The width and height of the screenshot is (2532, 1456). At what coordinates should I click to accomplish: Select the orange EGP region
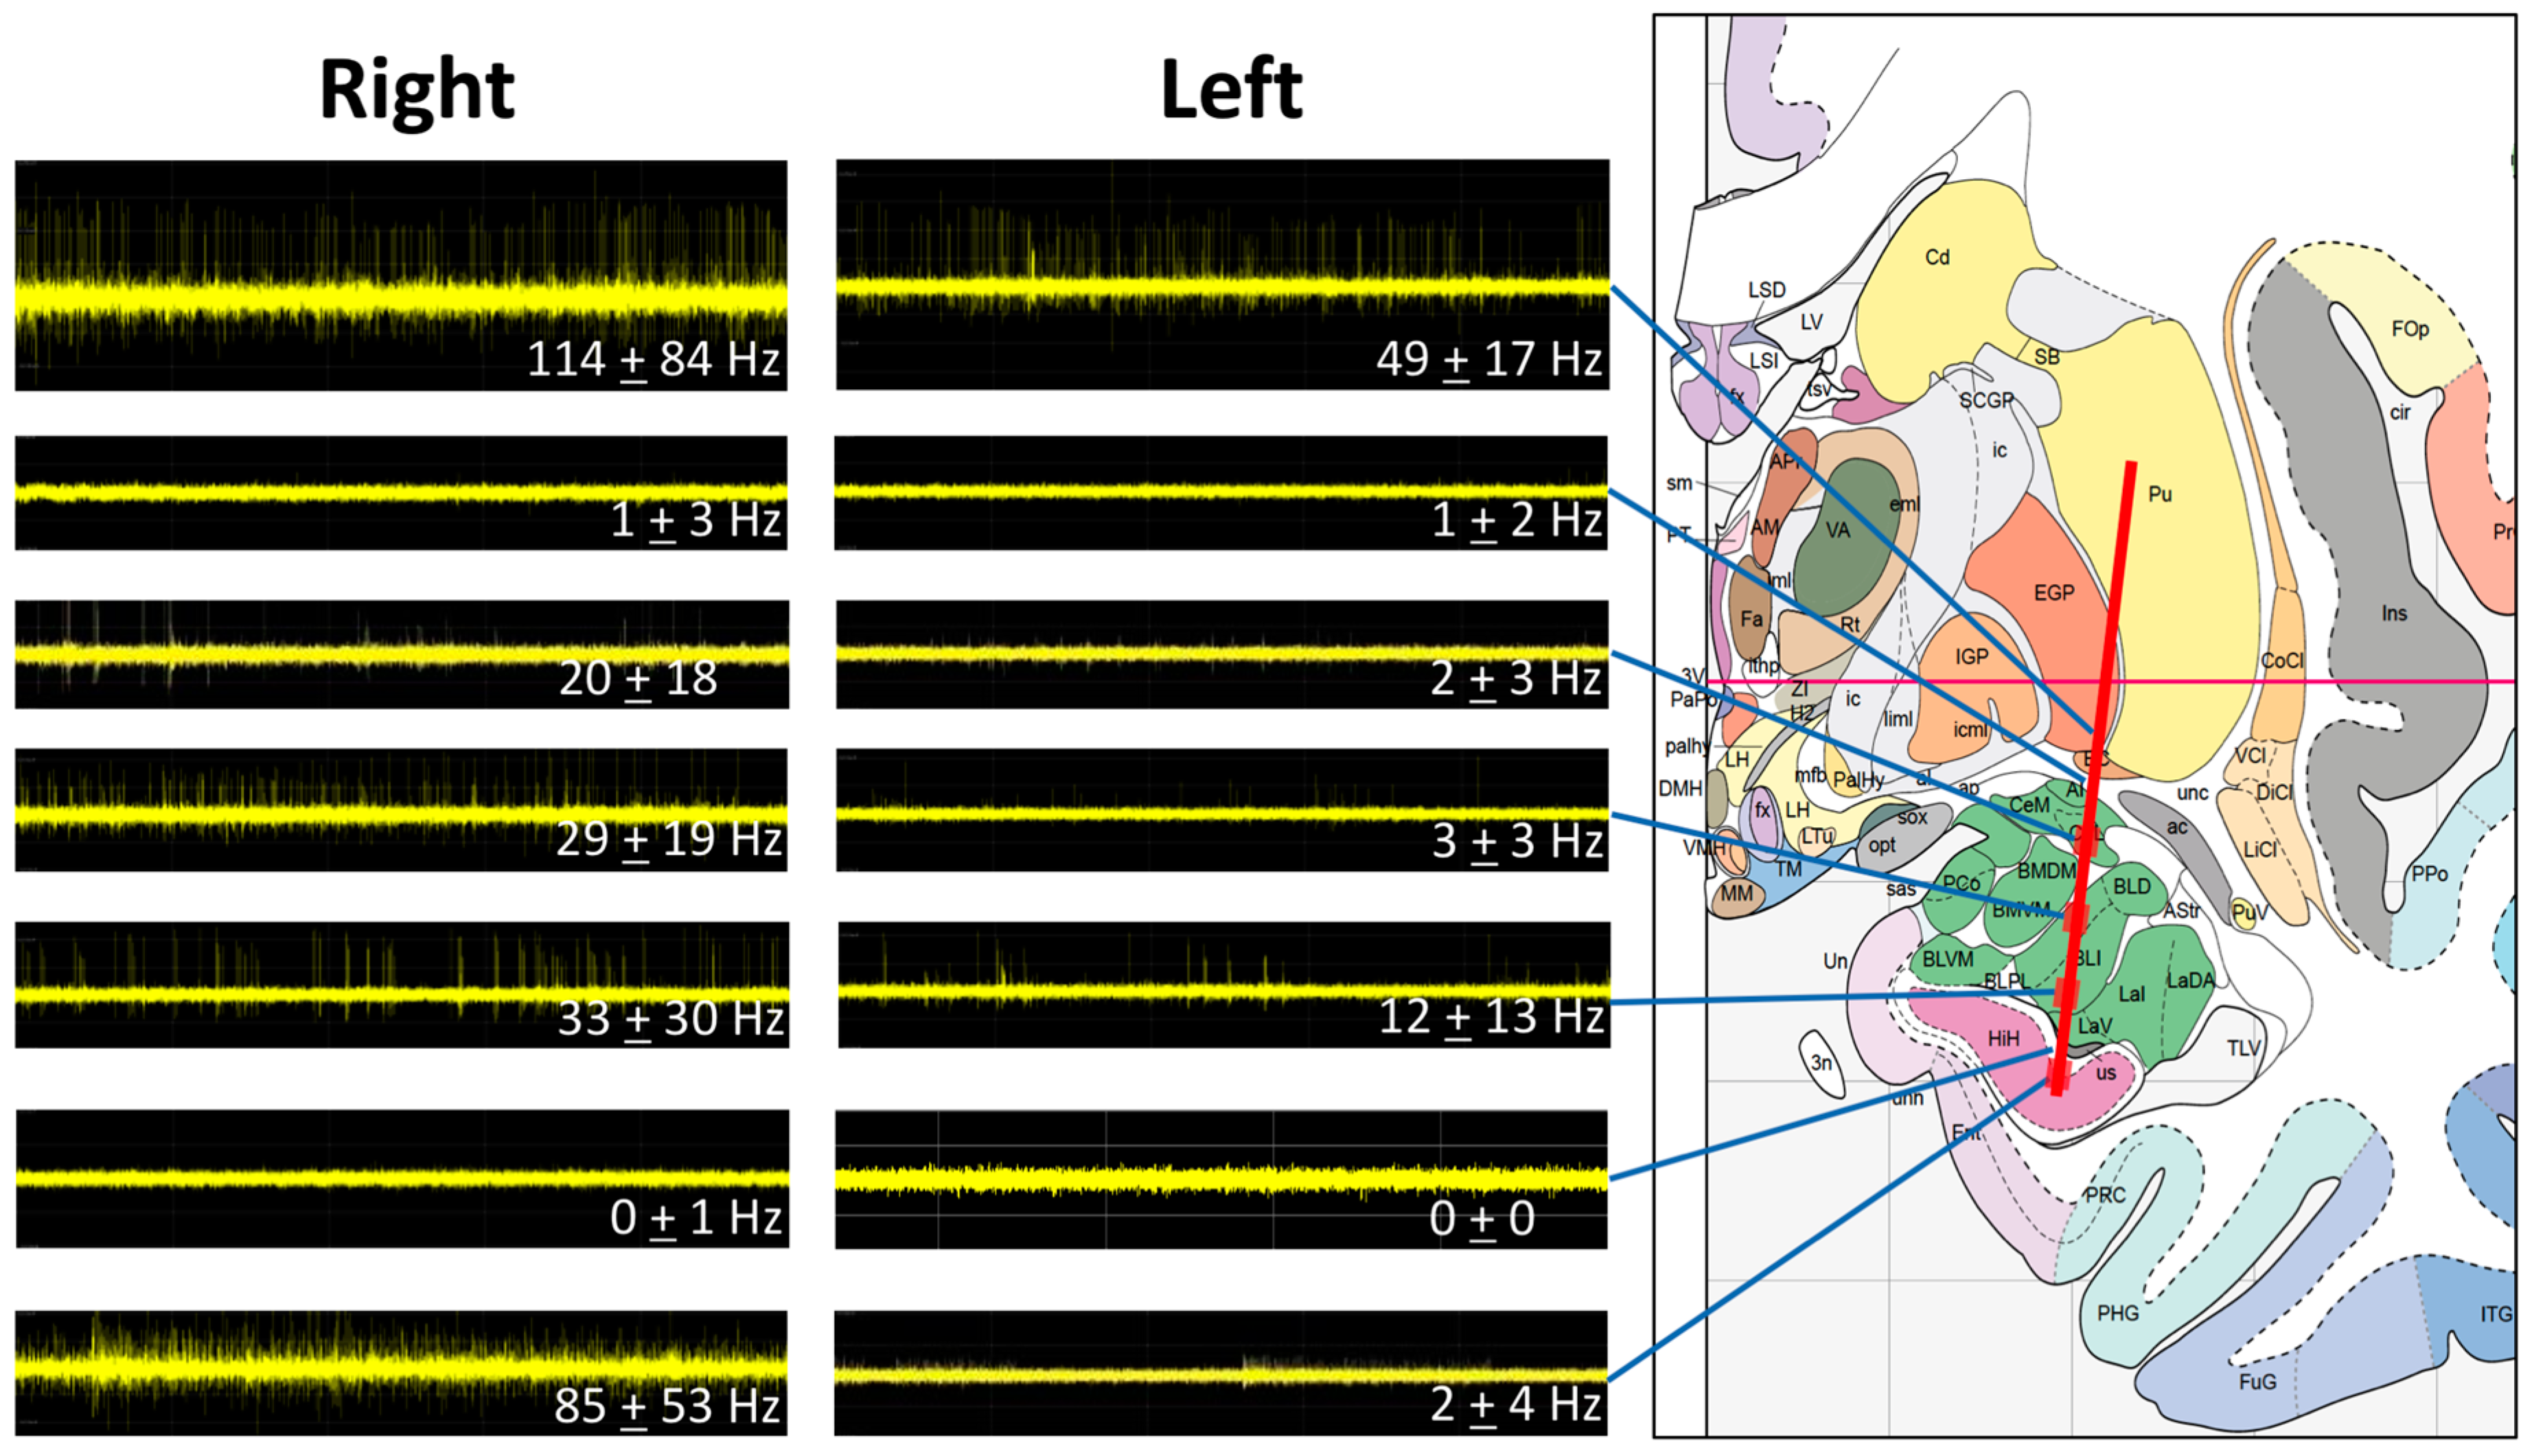click(2053, 593)
